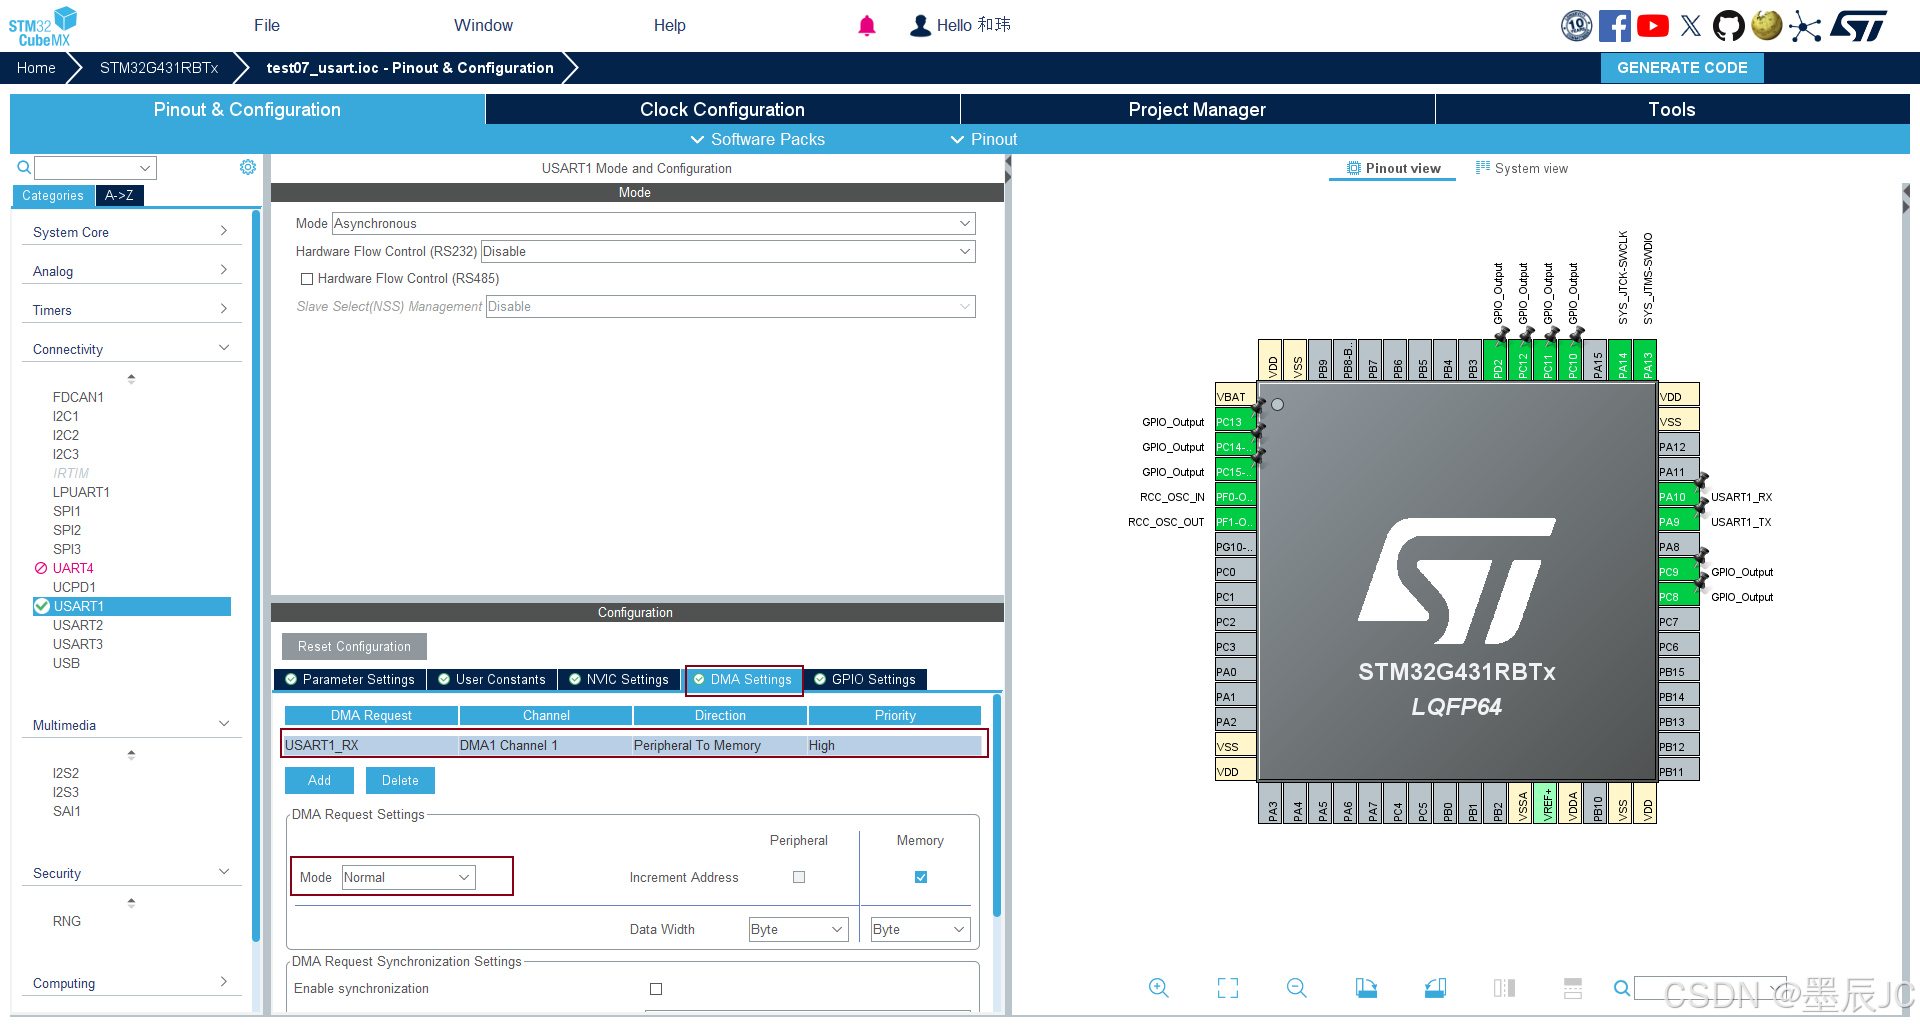1920x1027 pixels.
Task: Select the PA9 USART1_TX pin
Action: (x=1678, y=521)
